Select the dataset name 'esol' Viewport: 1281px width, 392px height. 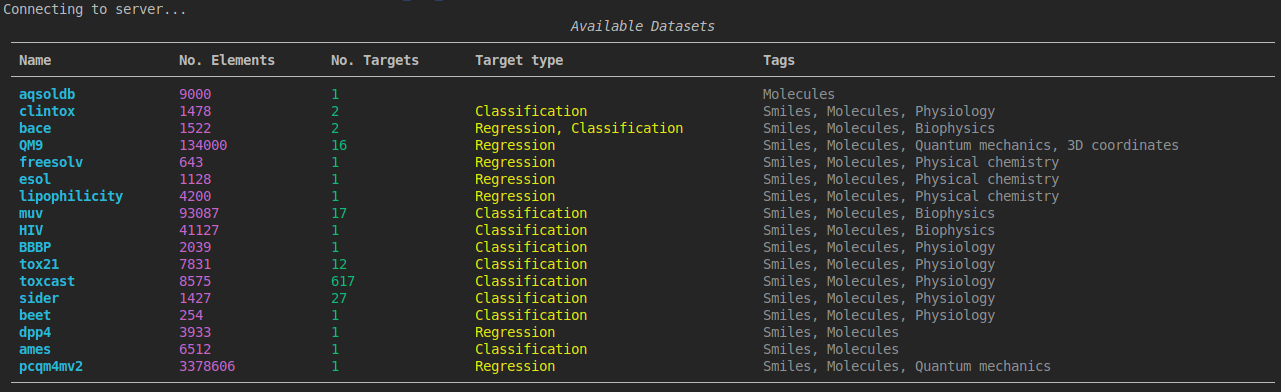coord(35,179)
